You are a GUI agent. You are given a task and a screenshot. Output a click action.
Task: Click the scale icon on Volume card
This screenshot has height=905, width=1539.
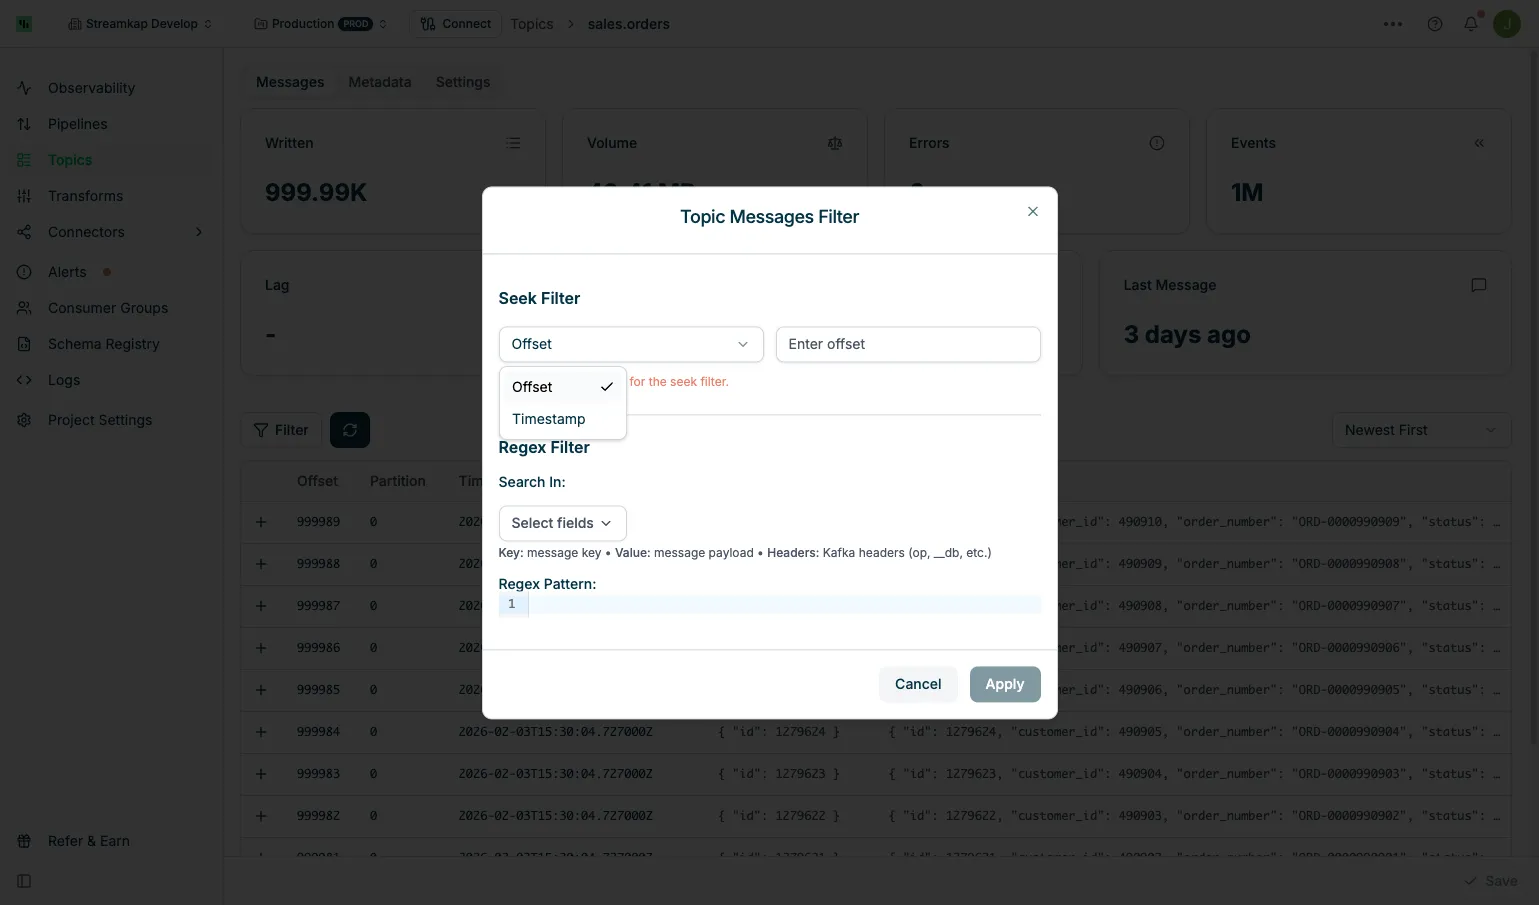tap(835, 143)
